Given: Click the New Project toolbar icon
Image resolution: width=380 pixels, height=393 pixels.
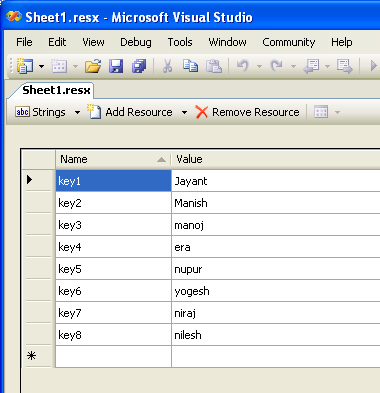Looking at the screenshot, I should point(25,66).
